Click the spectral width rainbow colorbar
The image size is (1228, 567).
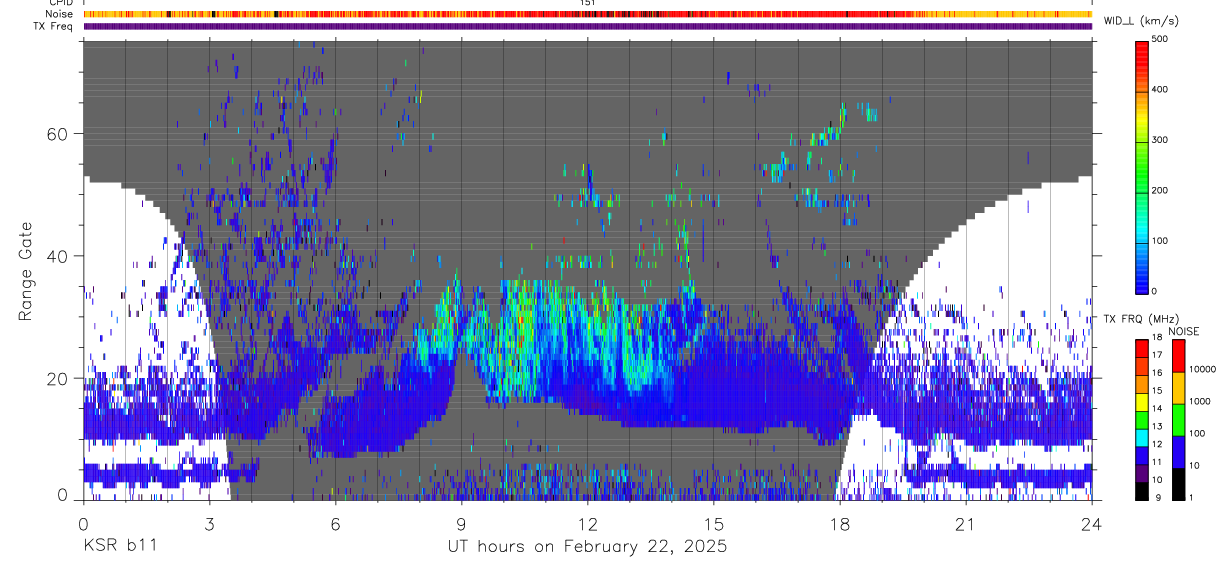pyautogui.click(x=1141, y=166)
